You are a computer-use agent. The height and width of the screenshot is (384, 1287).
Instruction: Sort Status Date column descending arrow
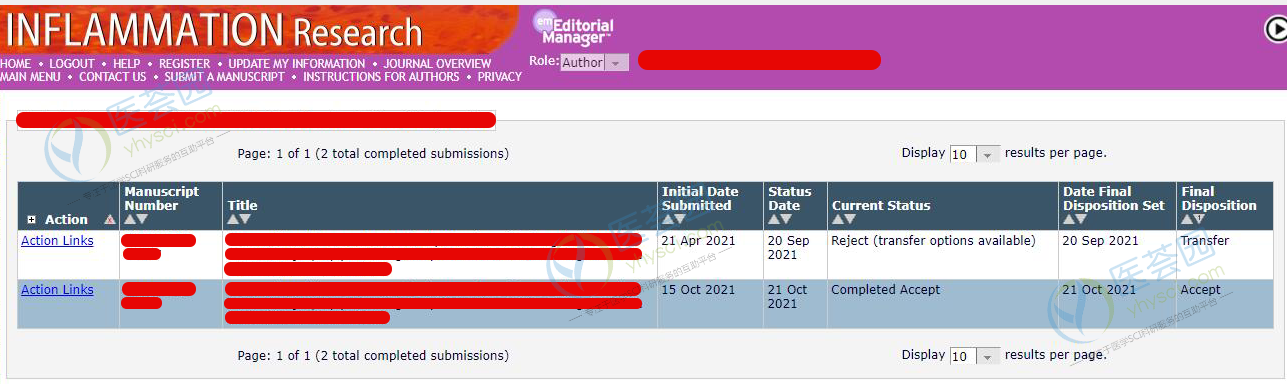[x=787, y=219]
